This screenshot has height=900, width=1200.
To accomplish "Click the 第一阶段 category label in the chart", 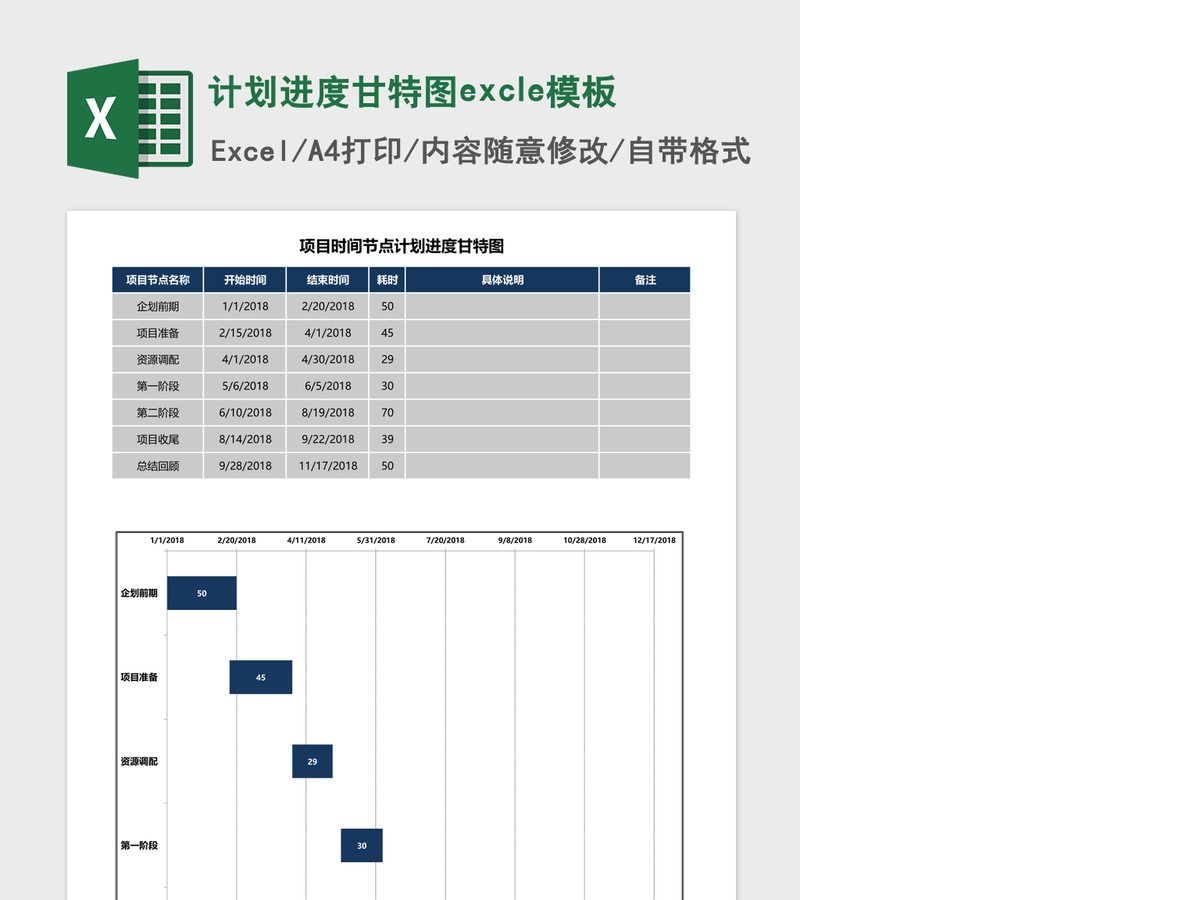I will tap(139, 845).
